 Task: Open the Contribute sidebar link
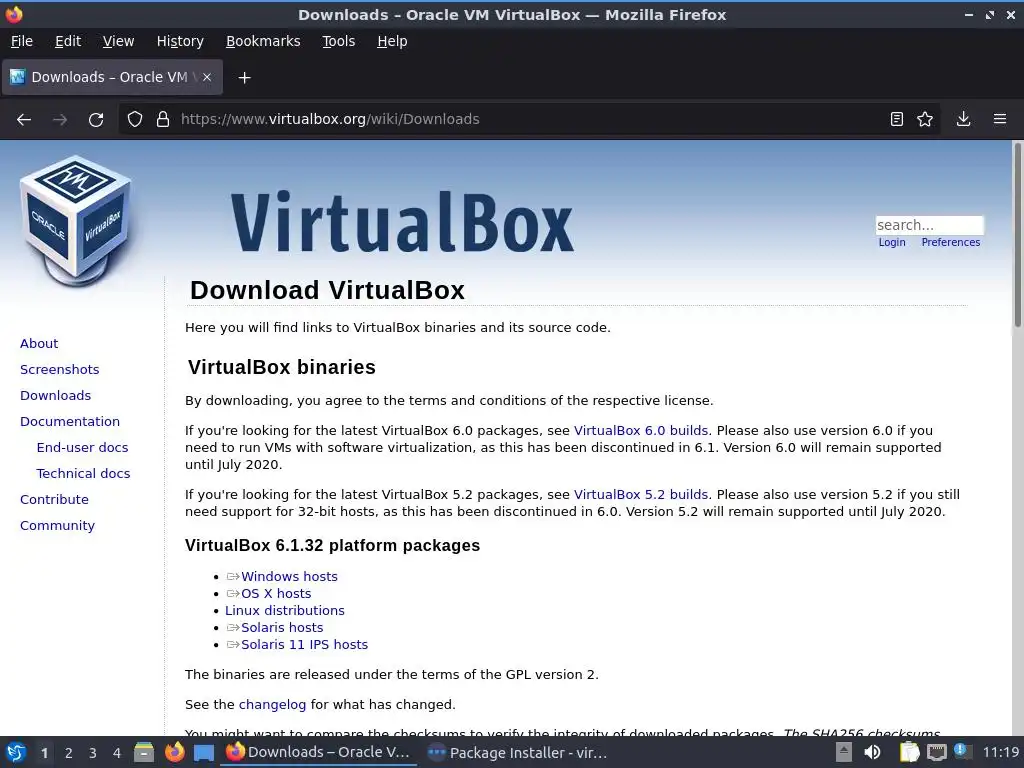pos(54,500)
